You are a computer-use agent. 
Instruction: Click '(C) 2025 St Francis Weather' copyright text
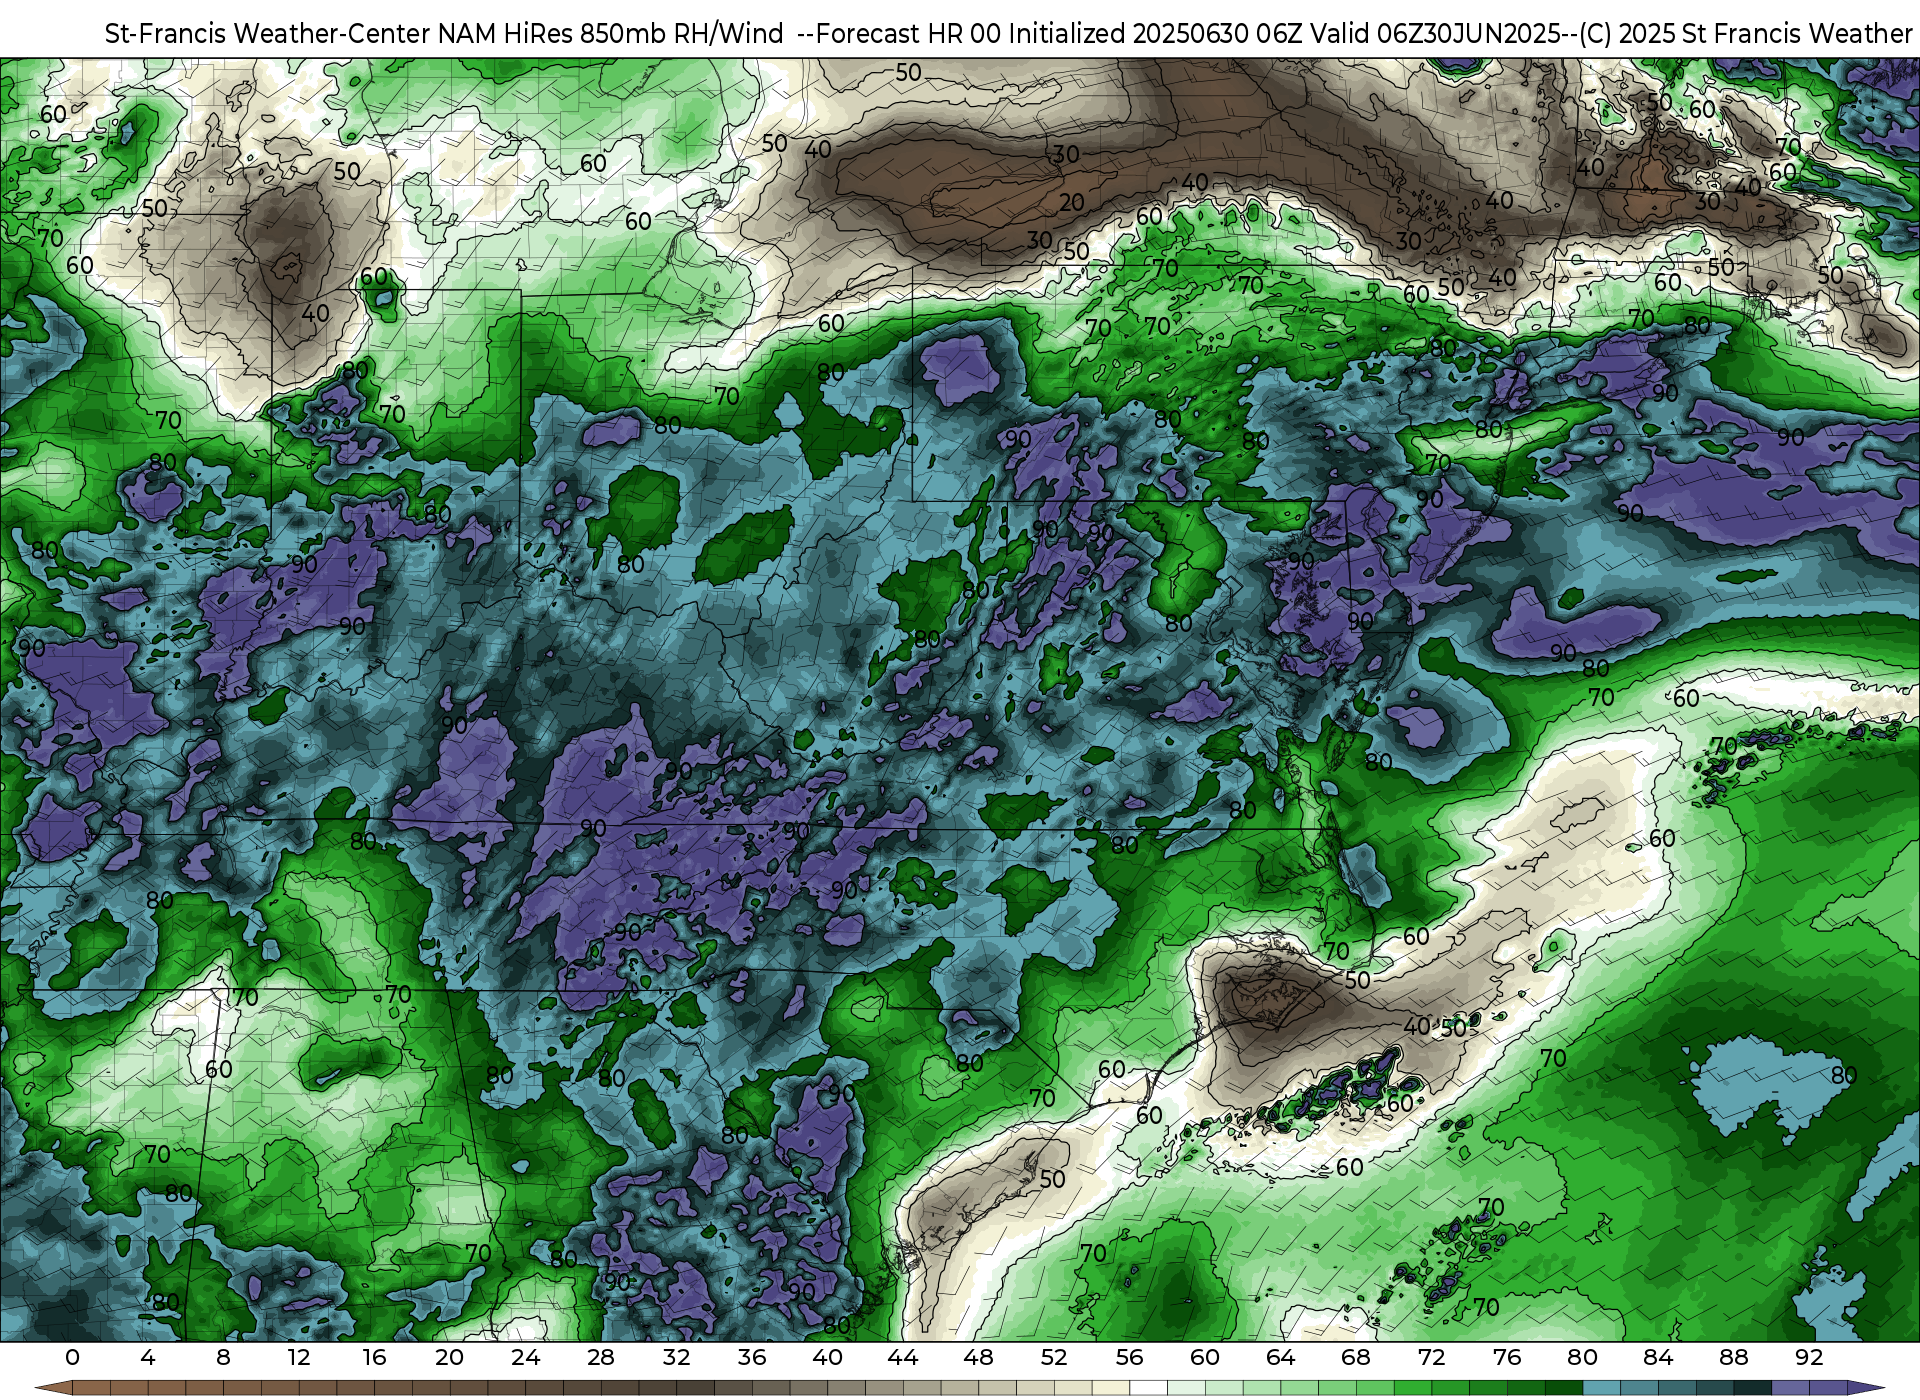tap(1746, 34)
